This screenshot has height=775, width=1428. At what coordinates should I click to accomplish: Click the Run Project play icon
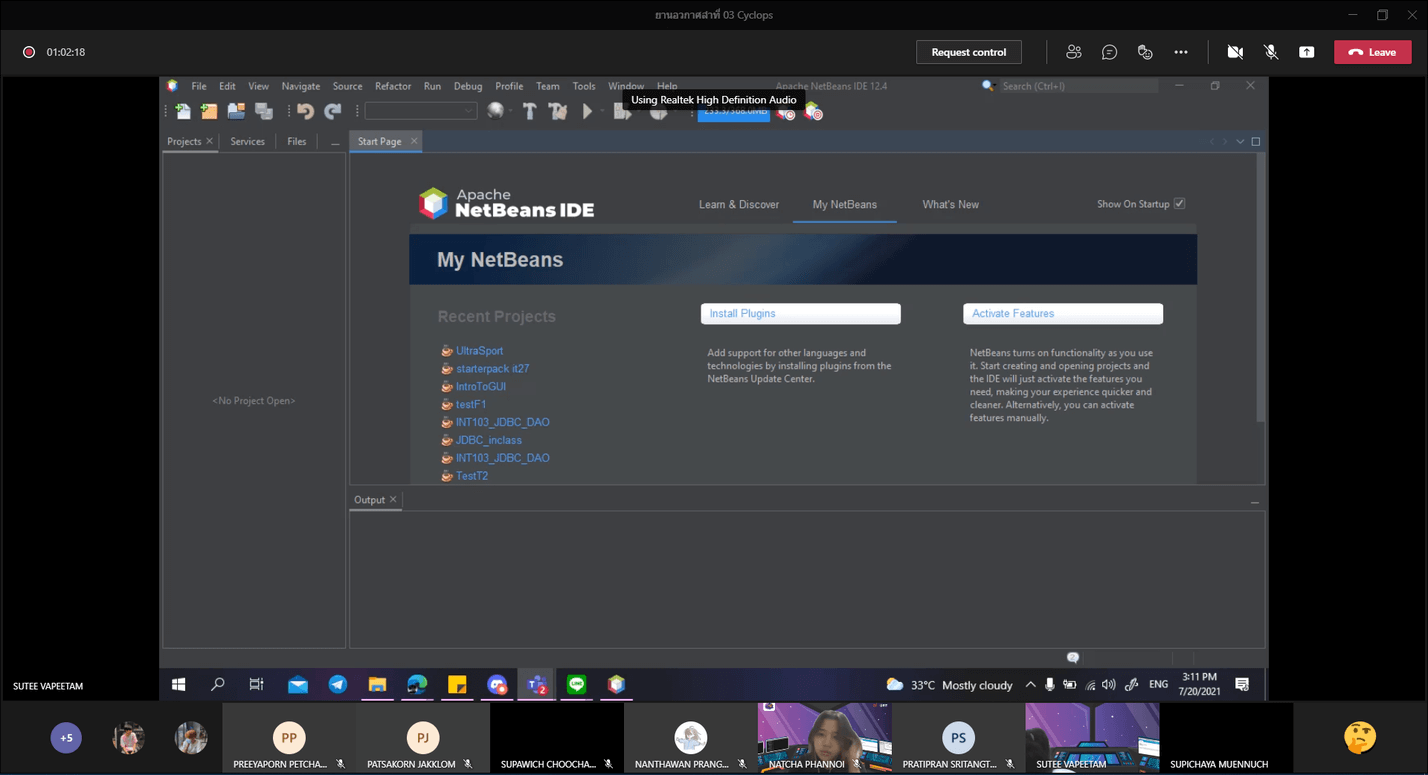[x=588, y=111]
